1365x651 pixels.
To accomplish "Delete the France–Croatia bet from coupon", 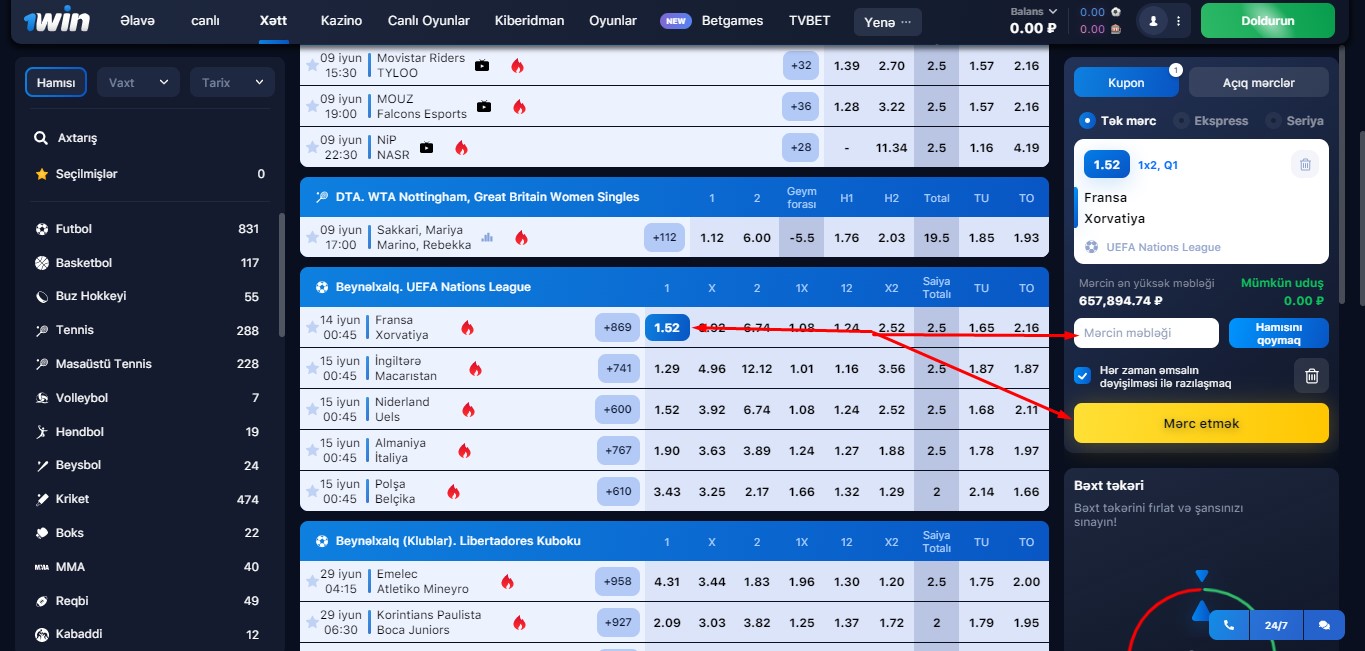I will [x=1303, y=165].
